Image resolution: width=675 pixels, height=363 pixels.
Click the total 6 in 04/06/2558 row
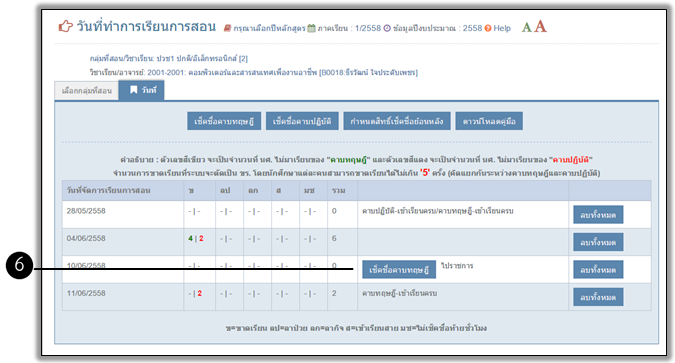[x=334, y=238]
